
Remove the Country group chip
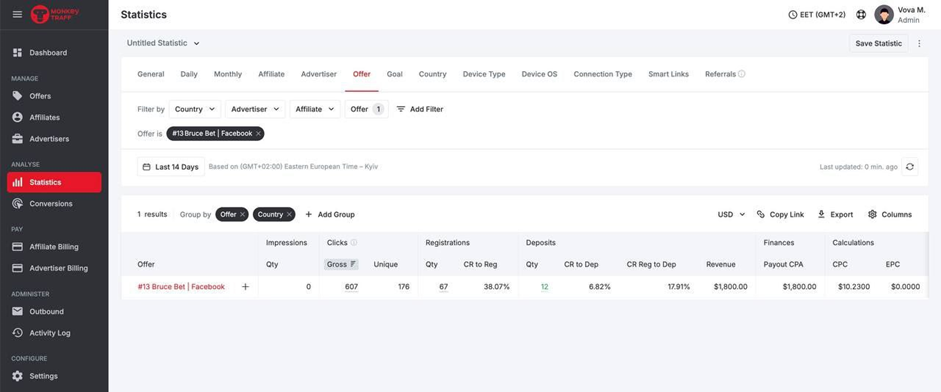[x=289, y=214]
